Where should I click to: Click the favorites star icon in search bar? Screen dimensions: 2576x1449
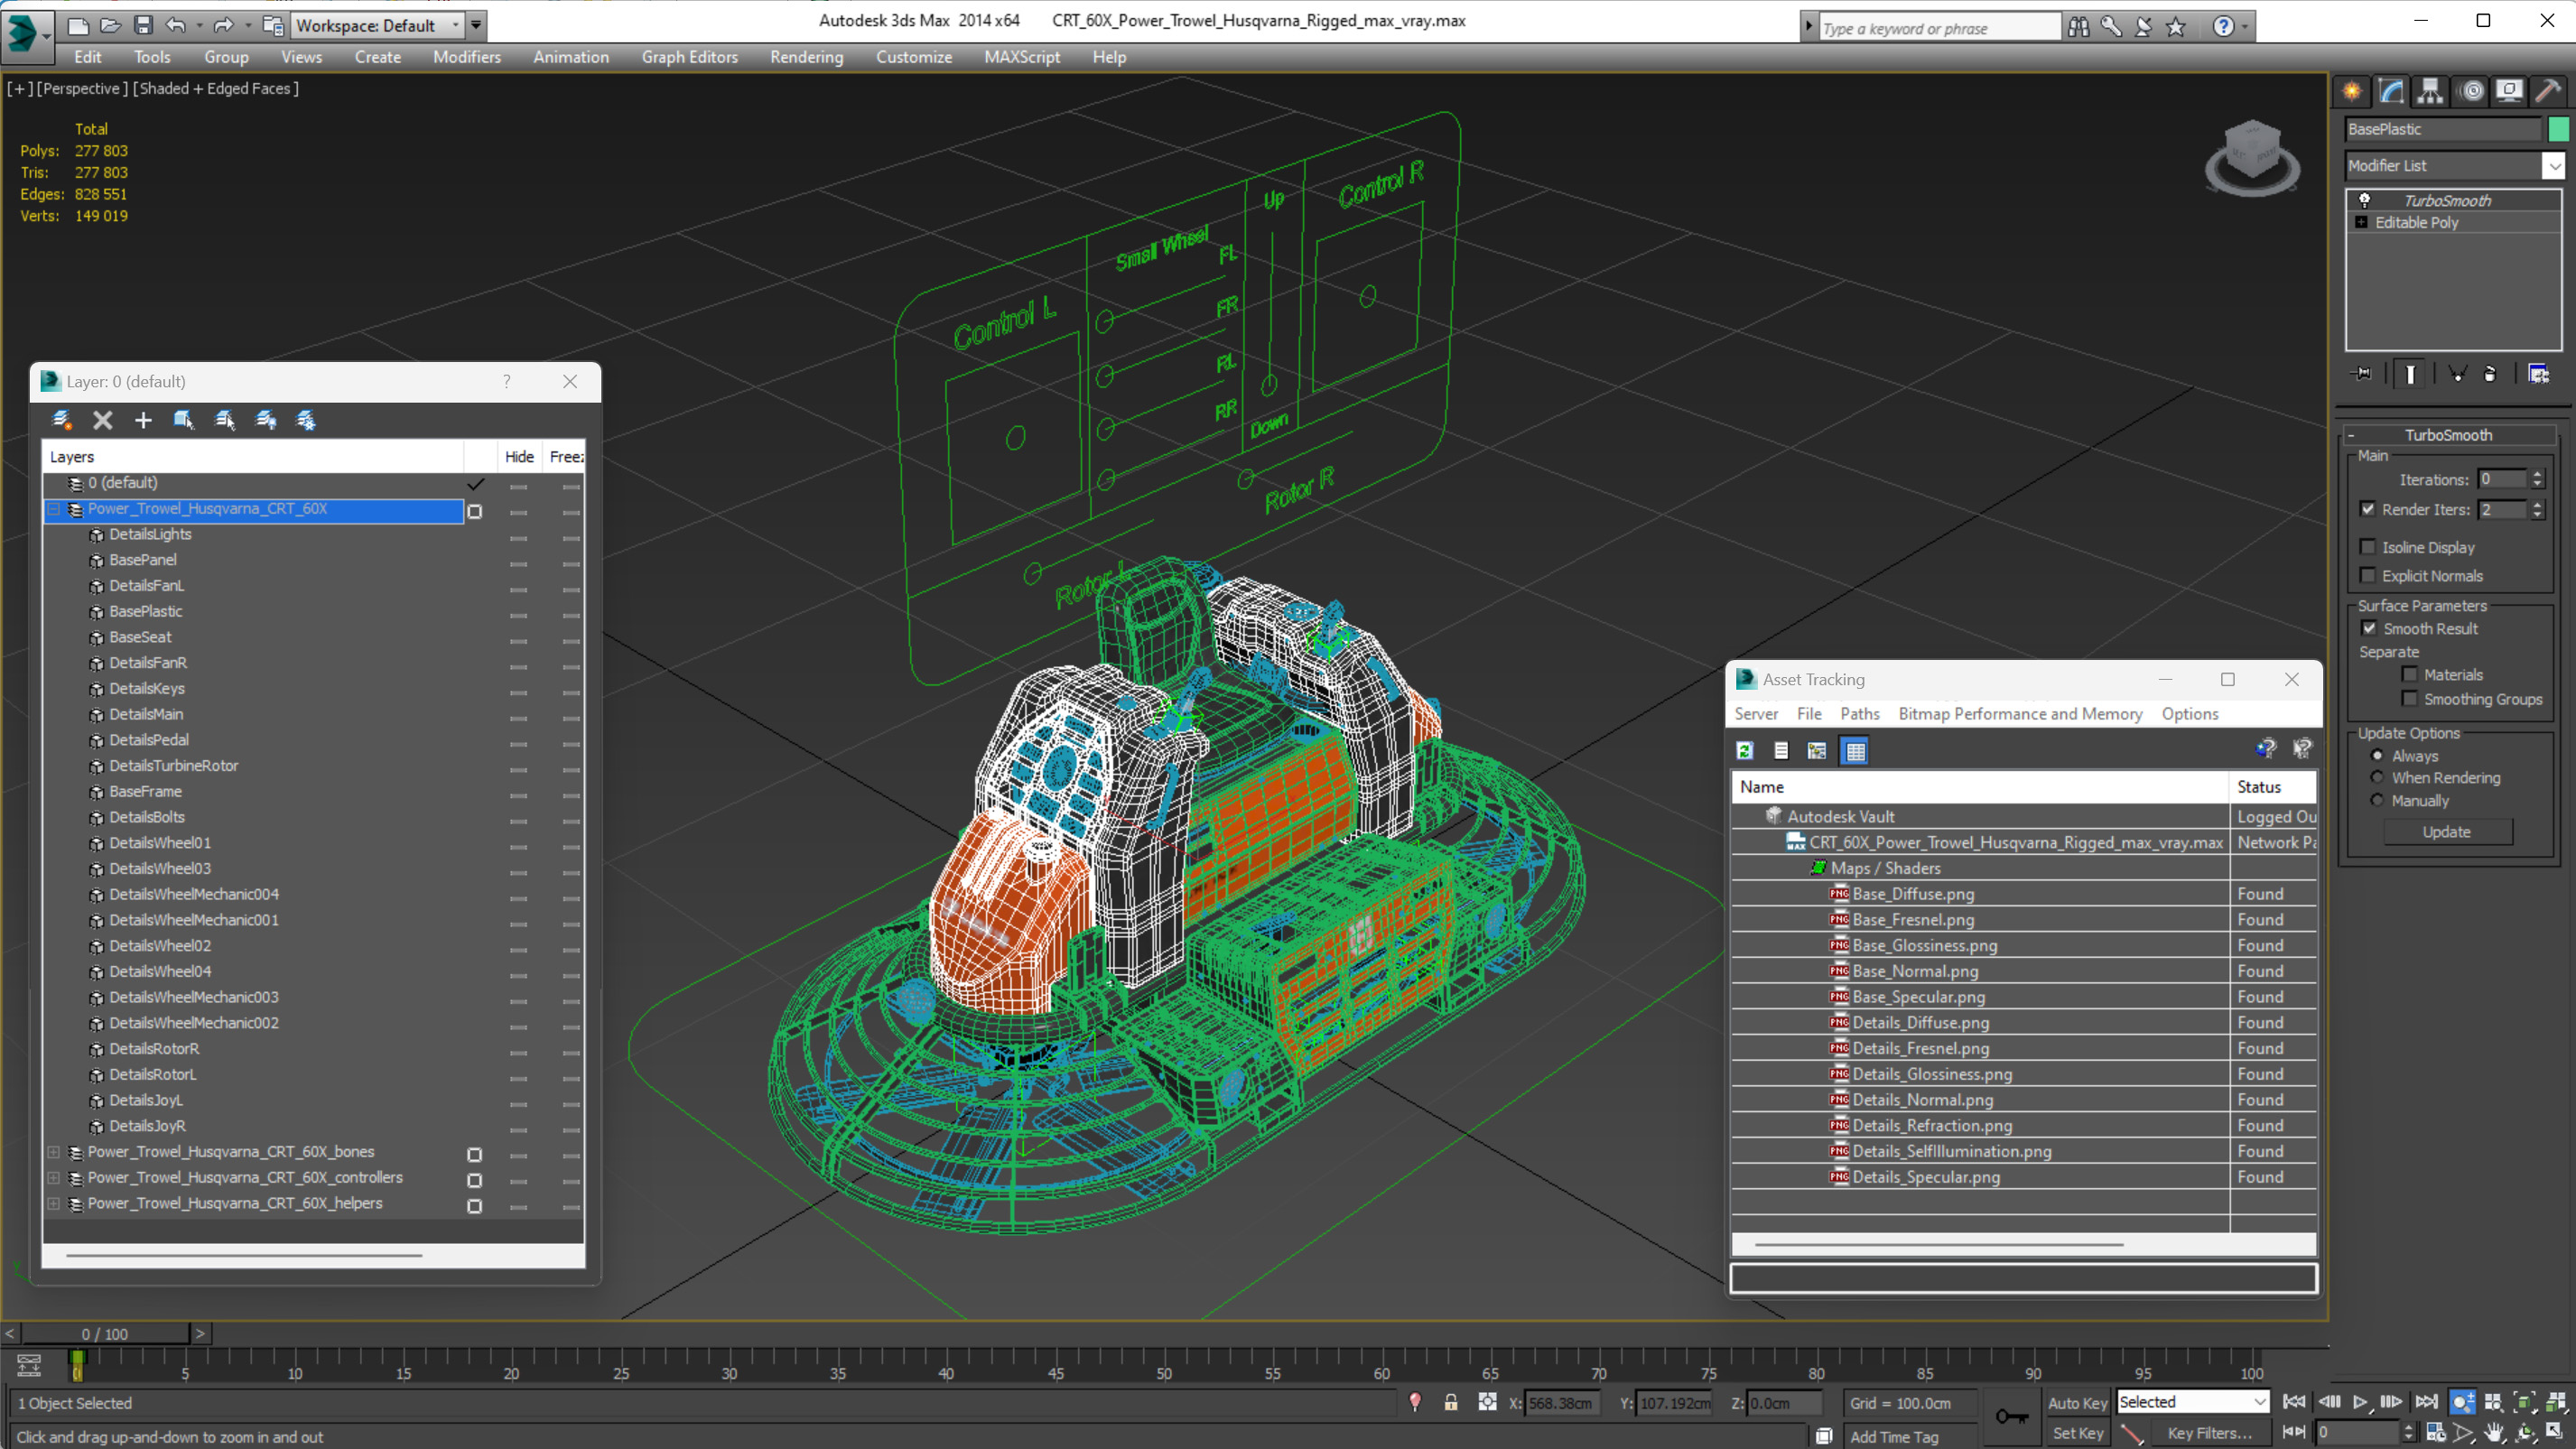pyautogui.click(x=2176, y=27)
